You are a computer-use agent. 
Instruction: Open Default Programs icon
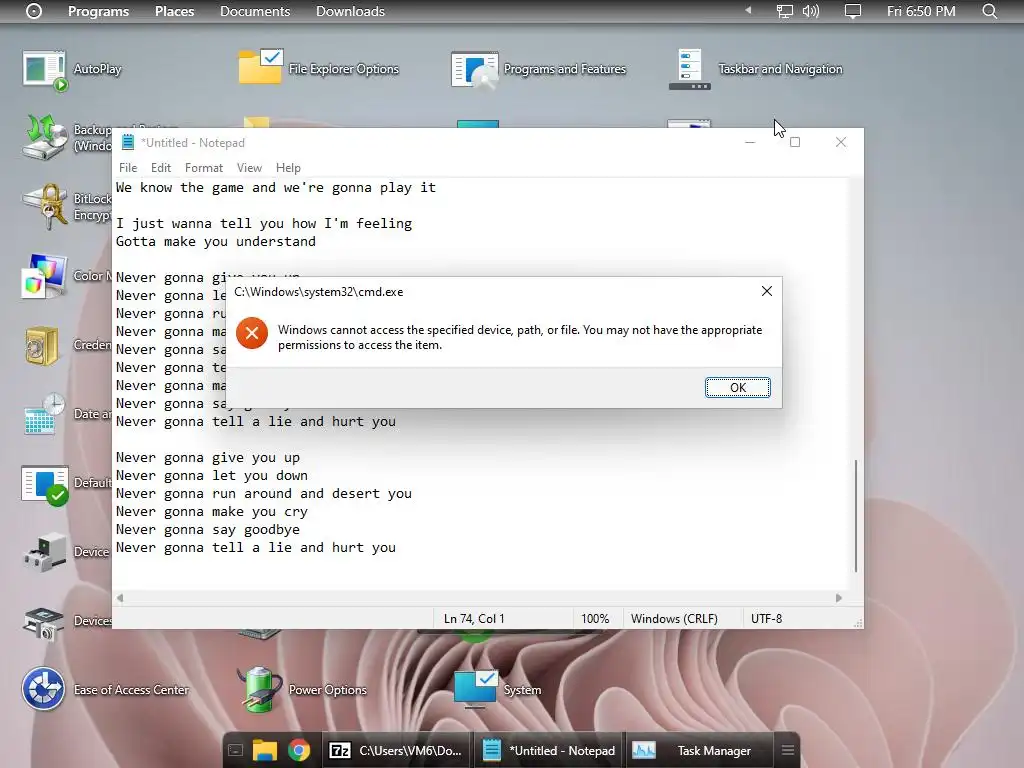pos(44,485)
